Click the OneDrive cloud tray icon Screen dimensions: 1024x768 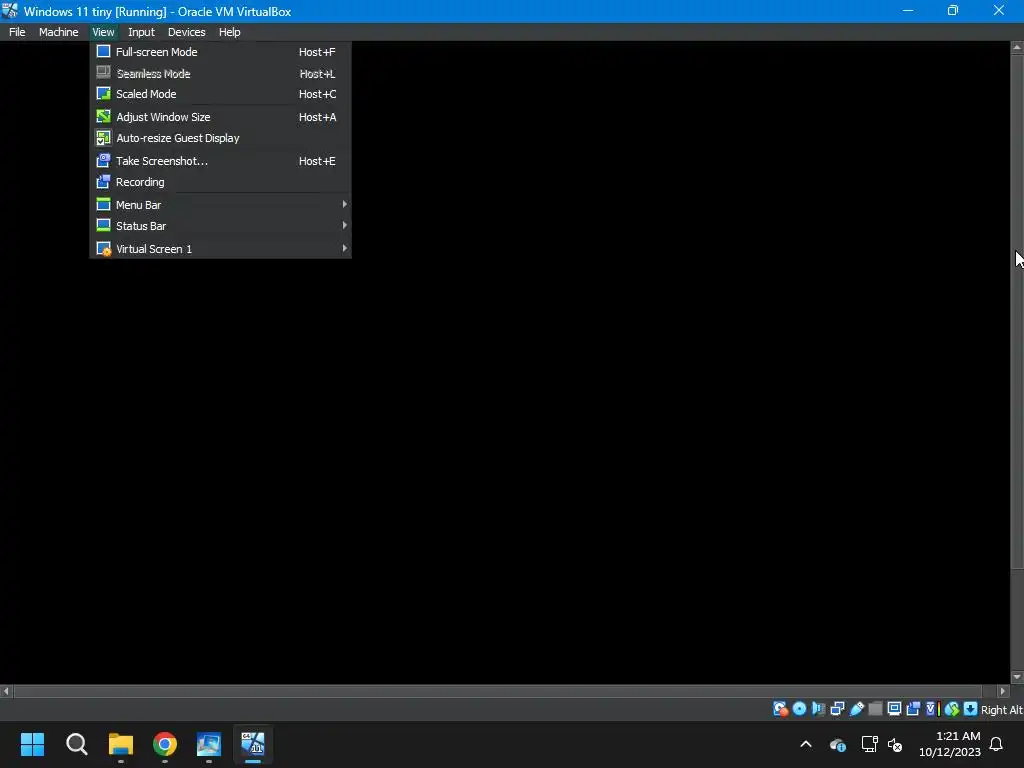pyautogui.click(x=838, y=744)
